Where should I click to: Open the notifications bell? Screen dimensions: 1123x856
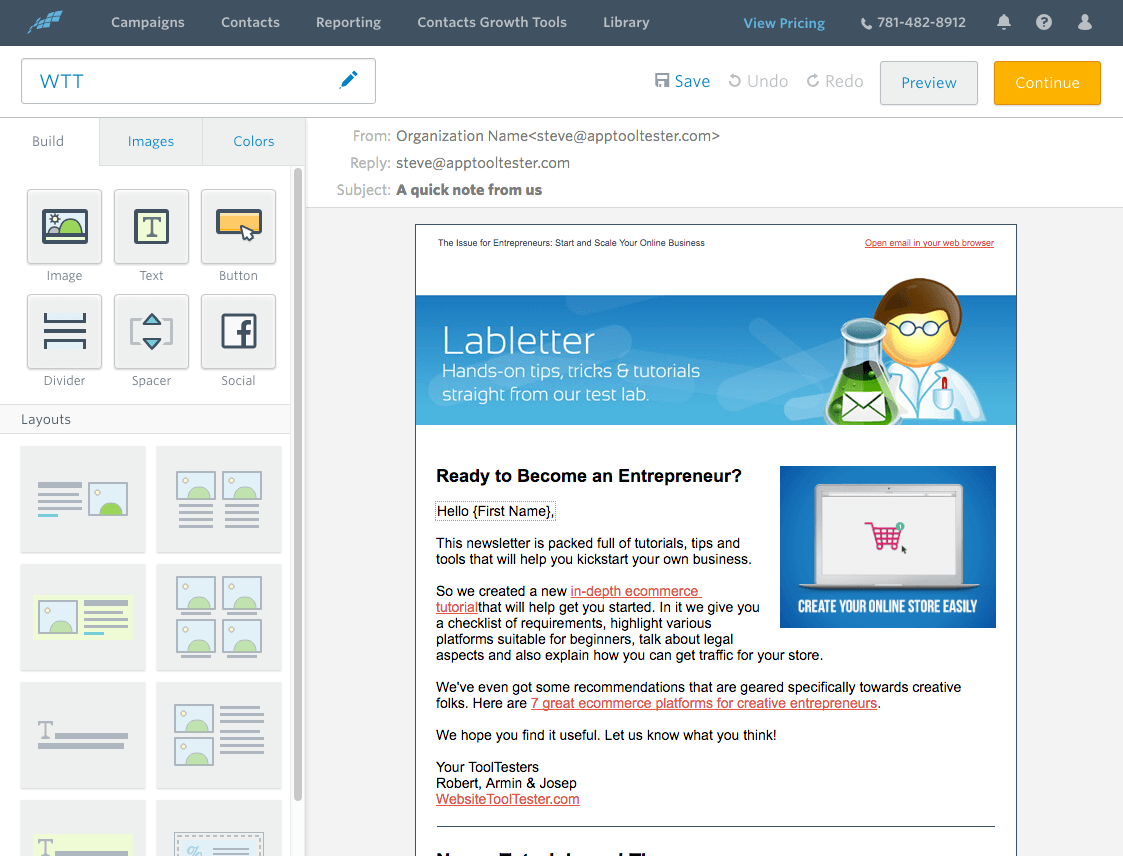[1004, 22]
